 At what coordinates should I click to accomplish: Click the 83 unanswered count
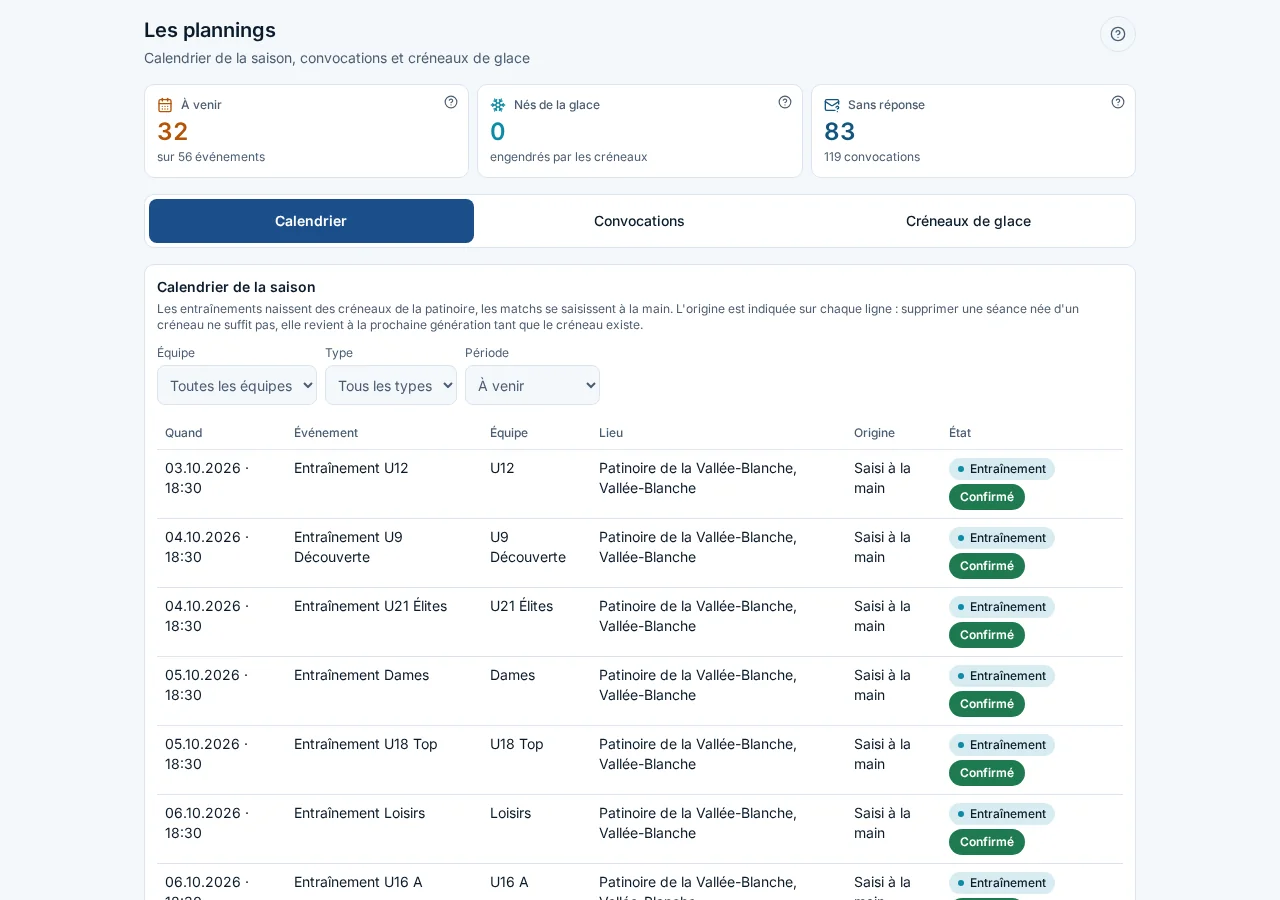(840, 131)
